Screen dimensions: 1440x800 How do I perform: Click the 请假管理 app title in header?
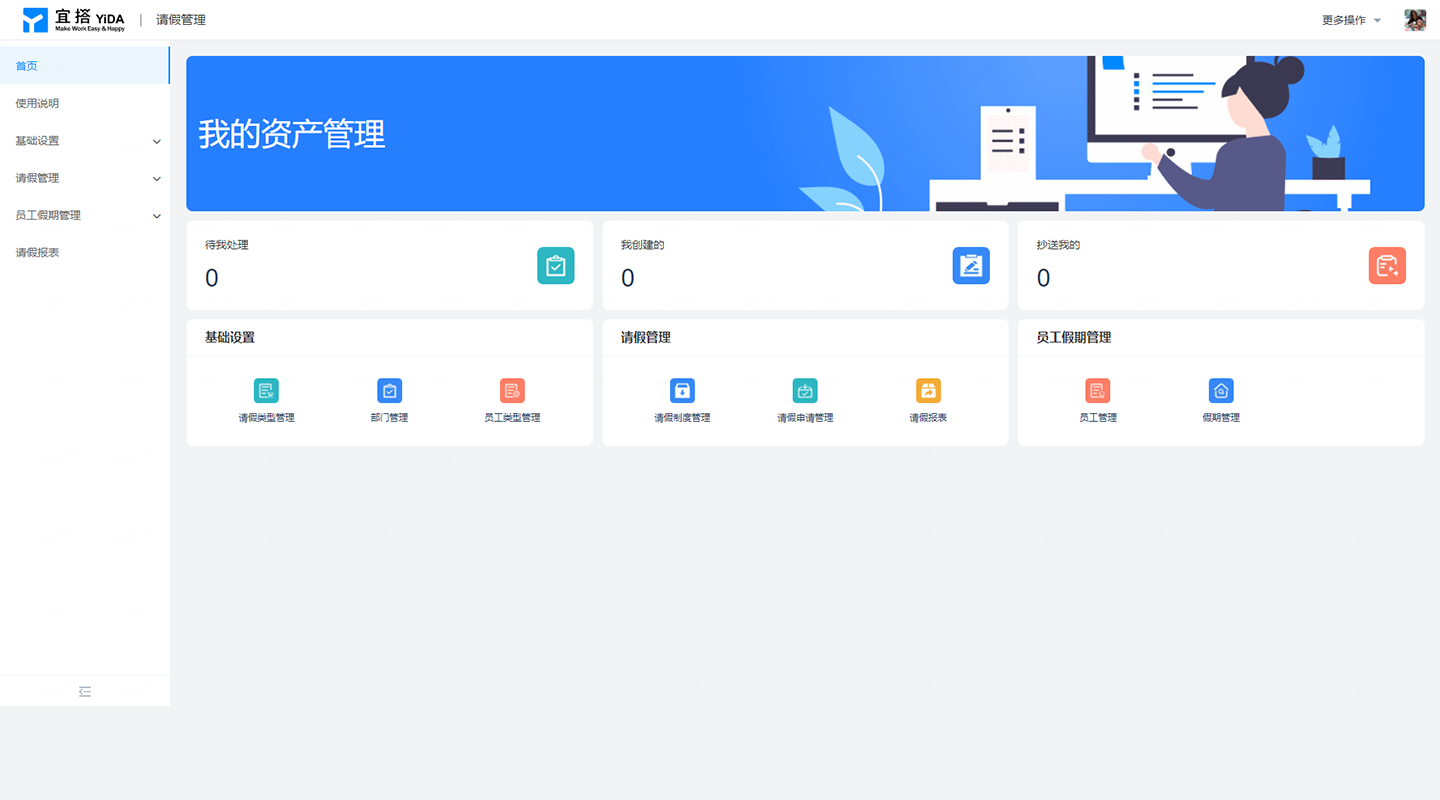pyautogui.click(x=181, y=20)
